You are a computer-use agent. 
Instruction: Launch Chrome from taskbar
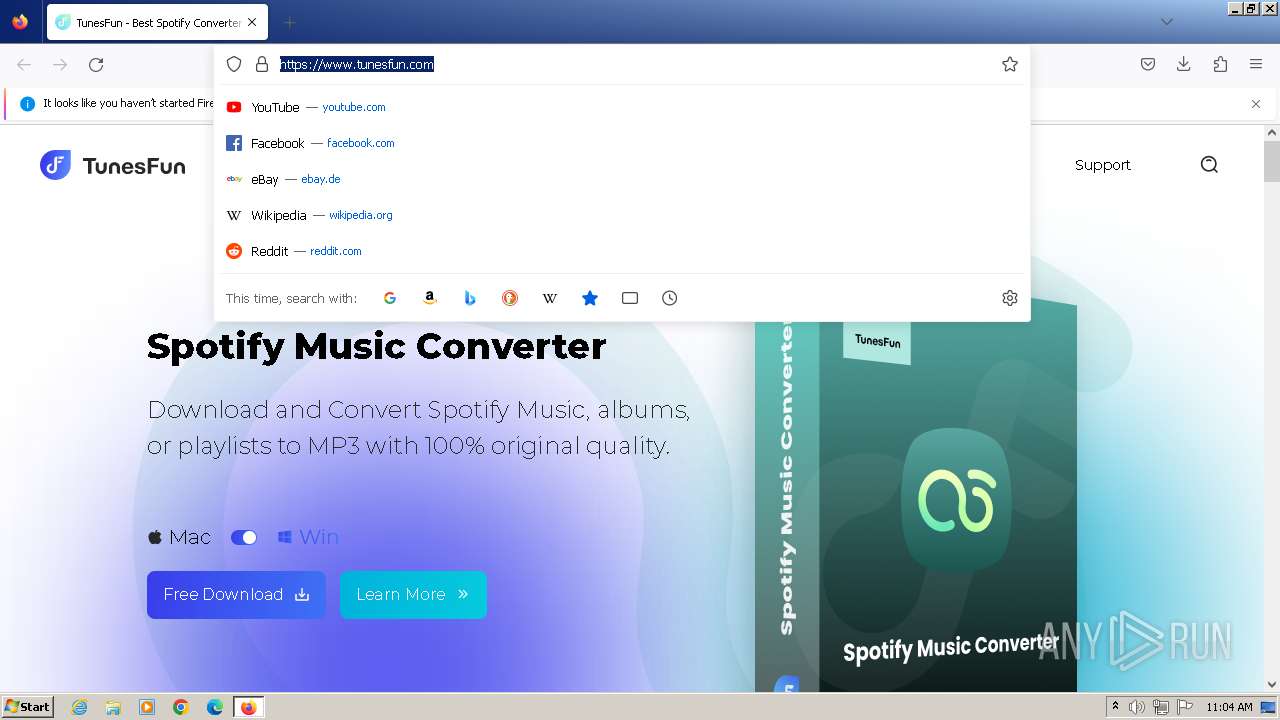[181, 707]
